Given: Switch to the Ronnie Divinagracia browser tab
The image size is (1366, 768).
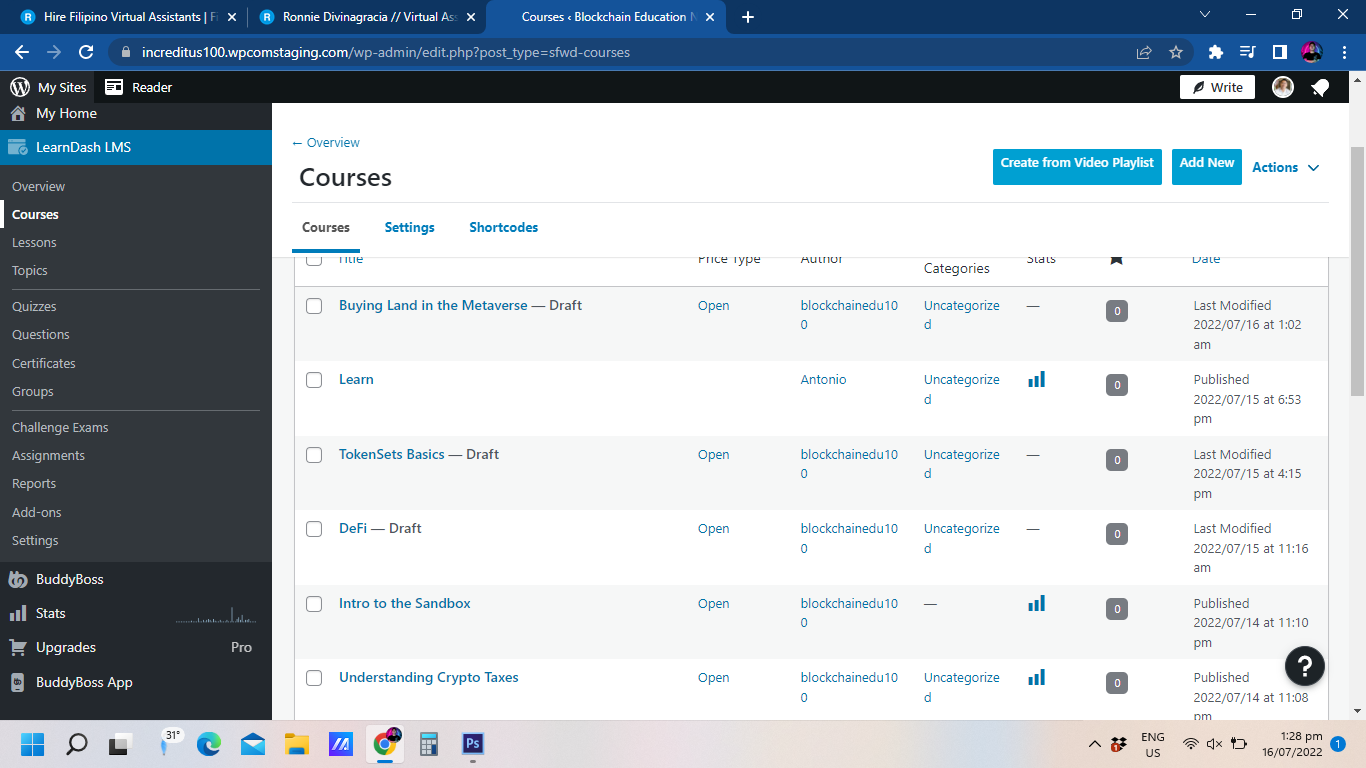Looking at the screenshot, I should pyautogui.click(x=365, y=17).
